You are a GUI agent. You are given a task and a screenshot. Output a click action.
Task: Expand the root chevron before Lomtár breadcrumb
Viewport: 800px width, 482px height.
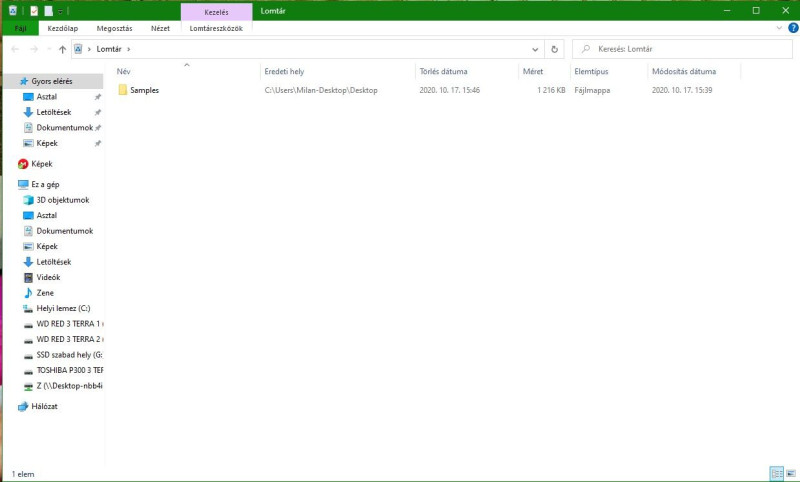pos(89,49)
